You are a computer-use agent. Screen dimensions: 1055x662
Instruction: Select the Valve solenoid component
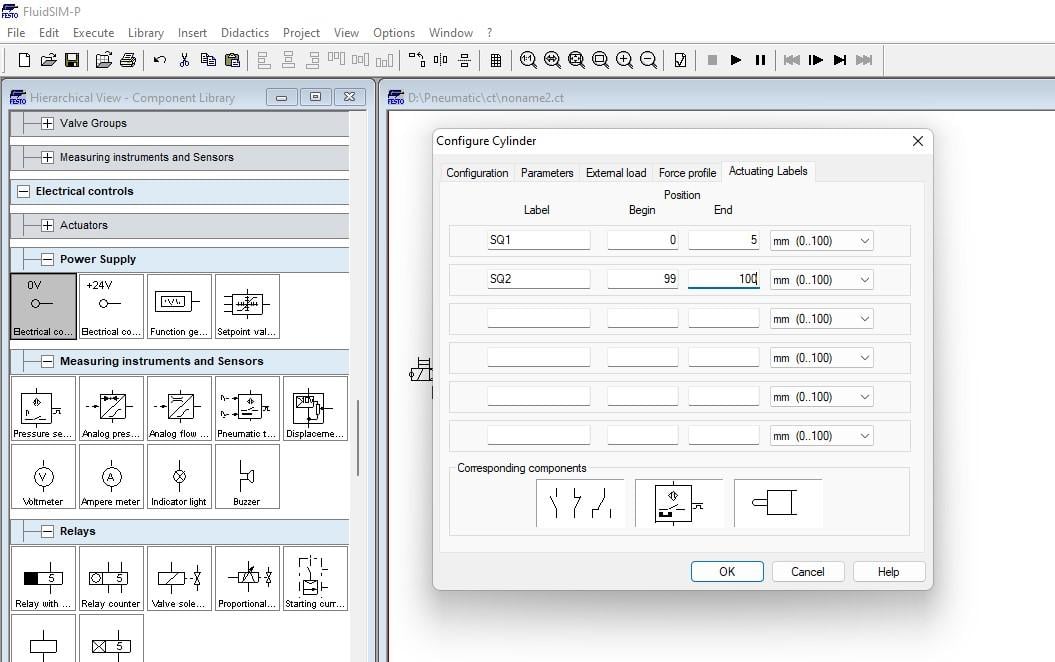tap(179, 578)
